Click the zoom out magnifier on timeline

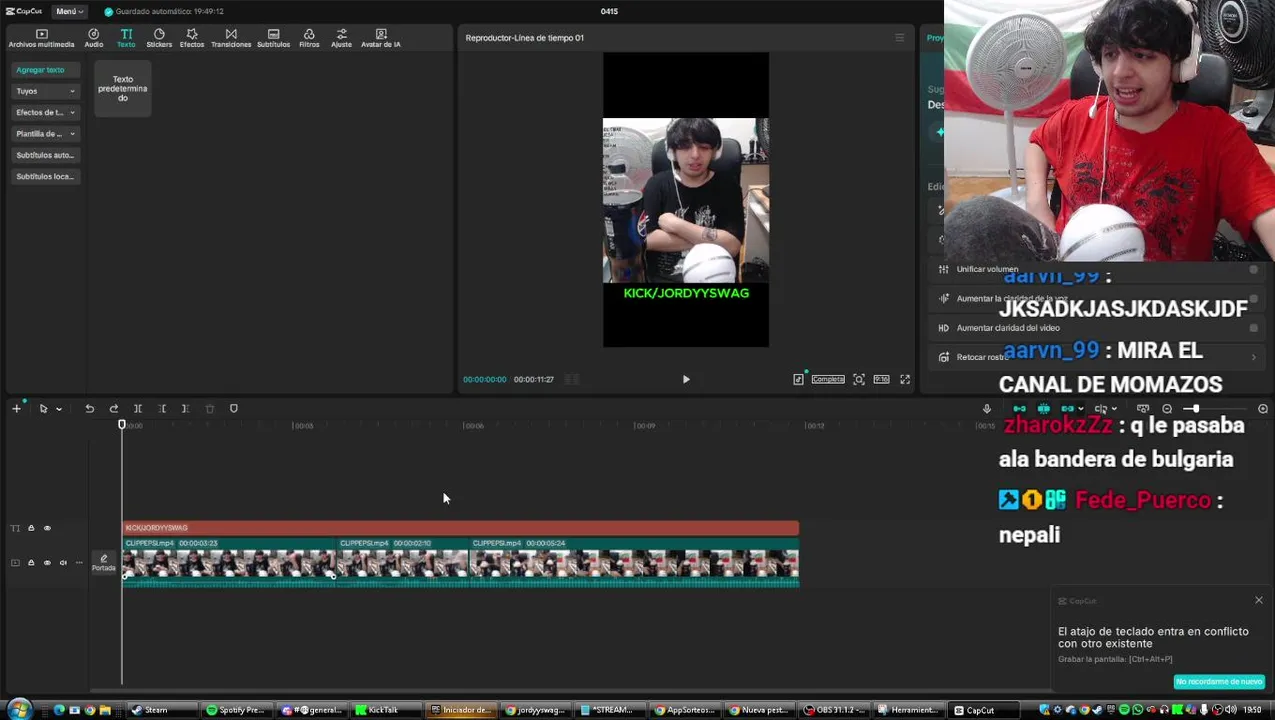[x=1167, y=409]
